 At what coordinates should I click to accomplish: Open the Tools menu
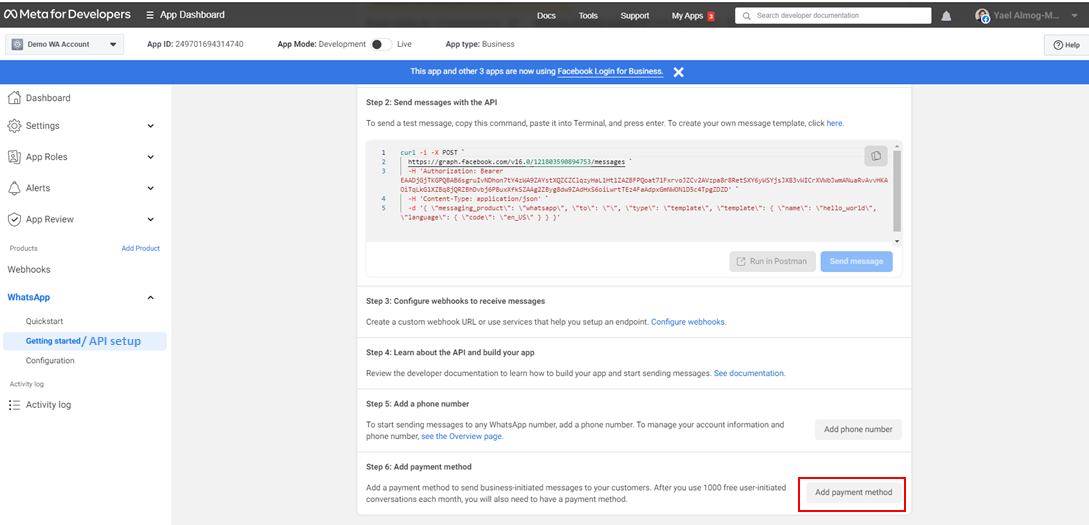(x=588, y=15)
